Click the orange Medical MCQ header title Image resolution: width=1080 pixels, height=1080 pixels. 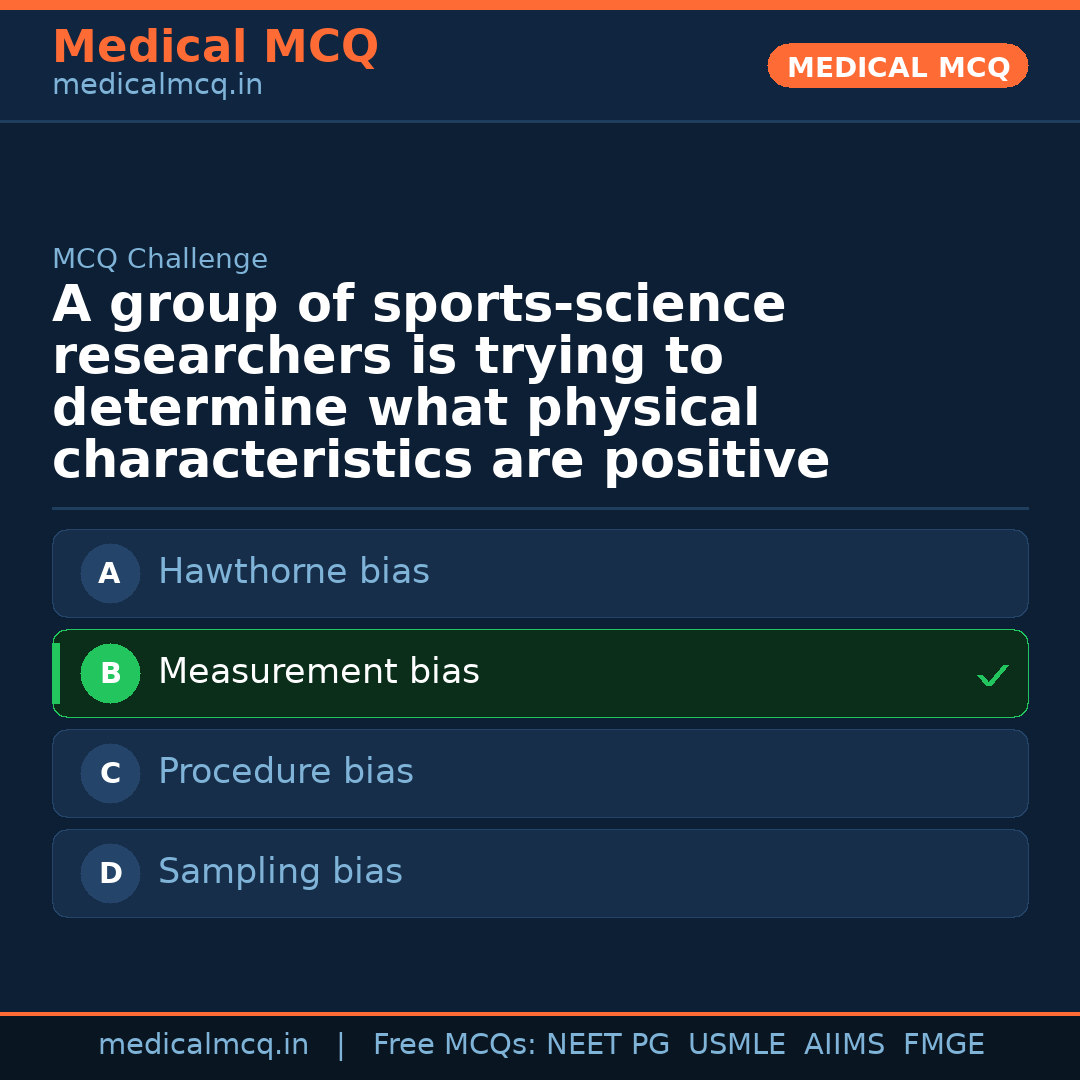click(215, 47)
